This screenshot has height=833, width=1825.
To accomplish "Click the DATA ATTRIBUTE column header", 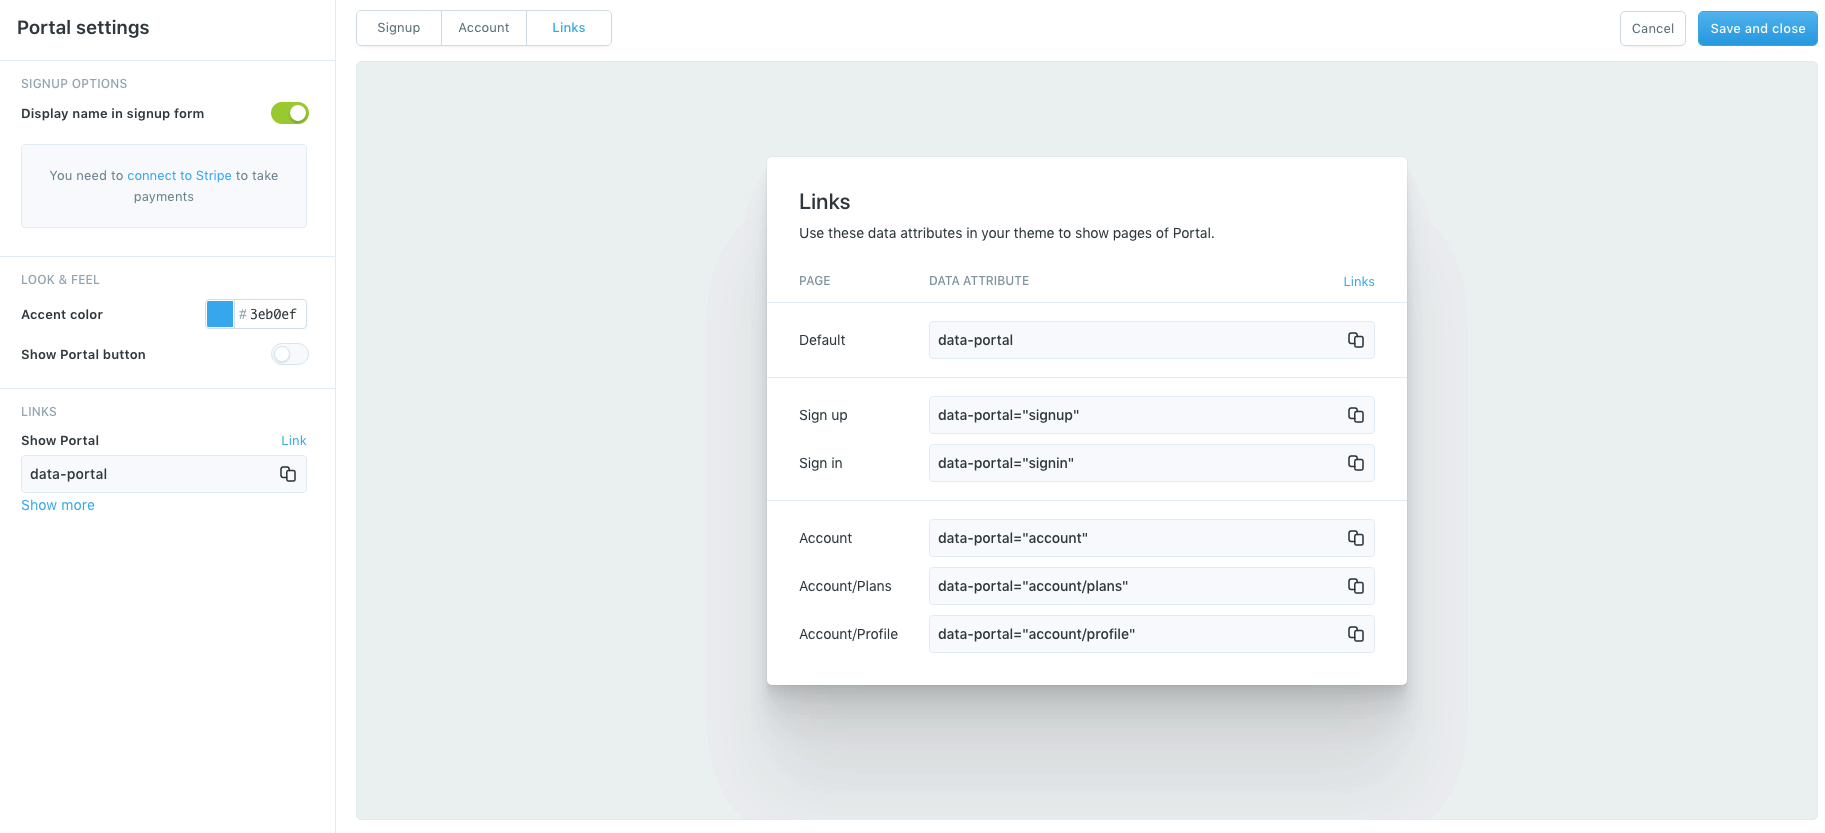I will tap(979, 281).
